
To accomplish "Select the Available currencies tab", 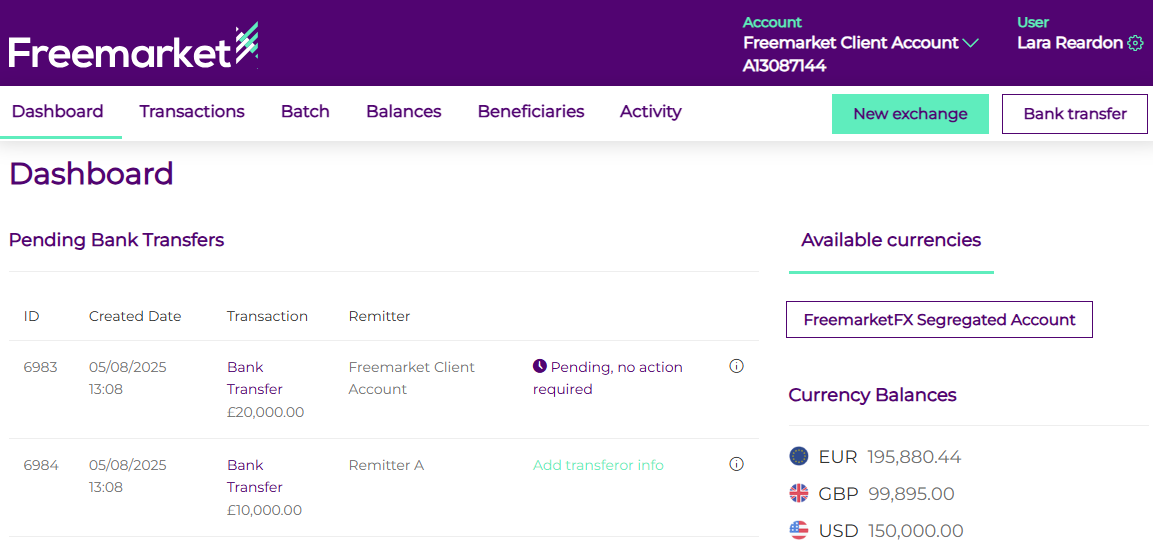I will coord(891,240).
